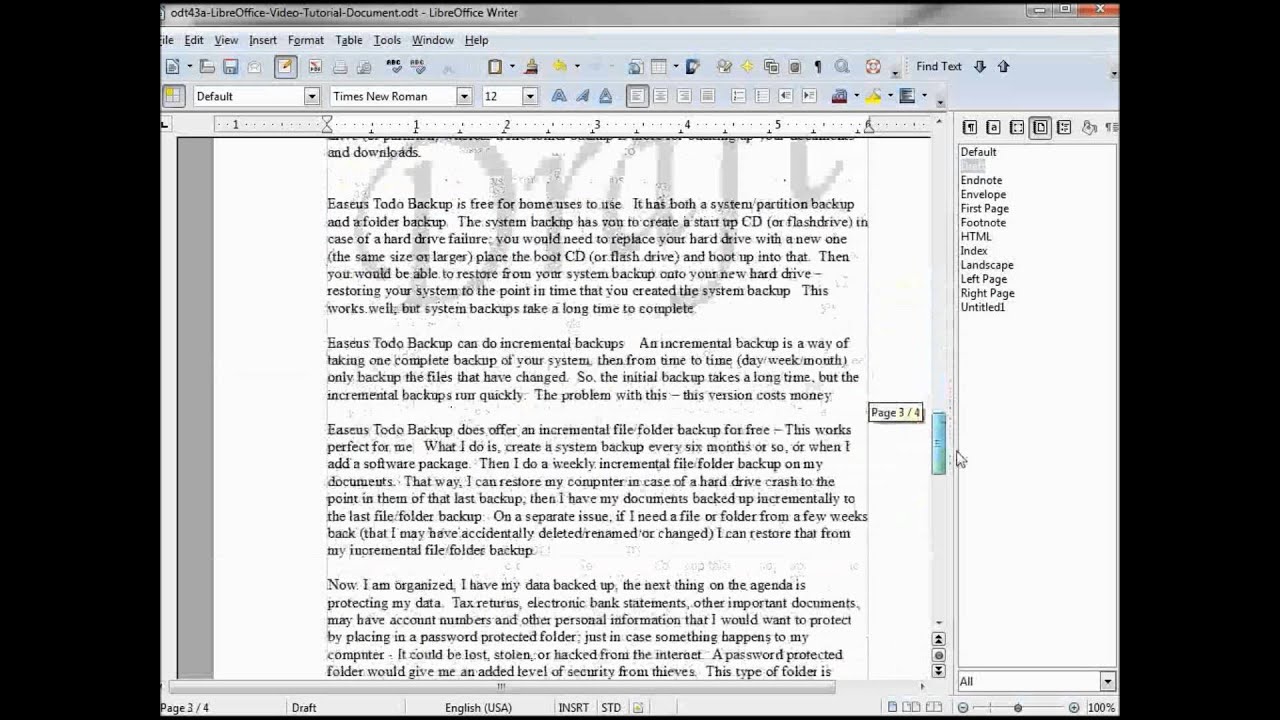Find next with down arrow
The image size is (1280, 720).
[979, 67]
